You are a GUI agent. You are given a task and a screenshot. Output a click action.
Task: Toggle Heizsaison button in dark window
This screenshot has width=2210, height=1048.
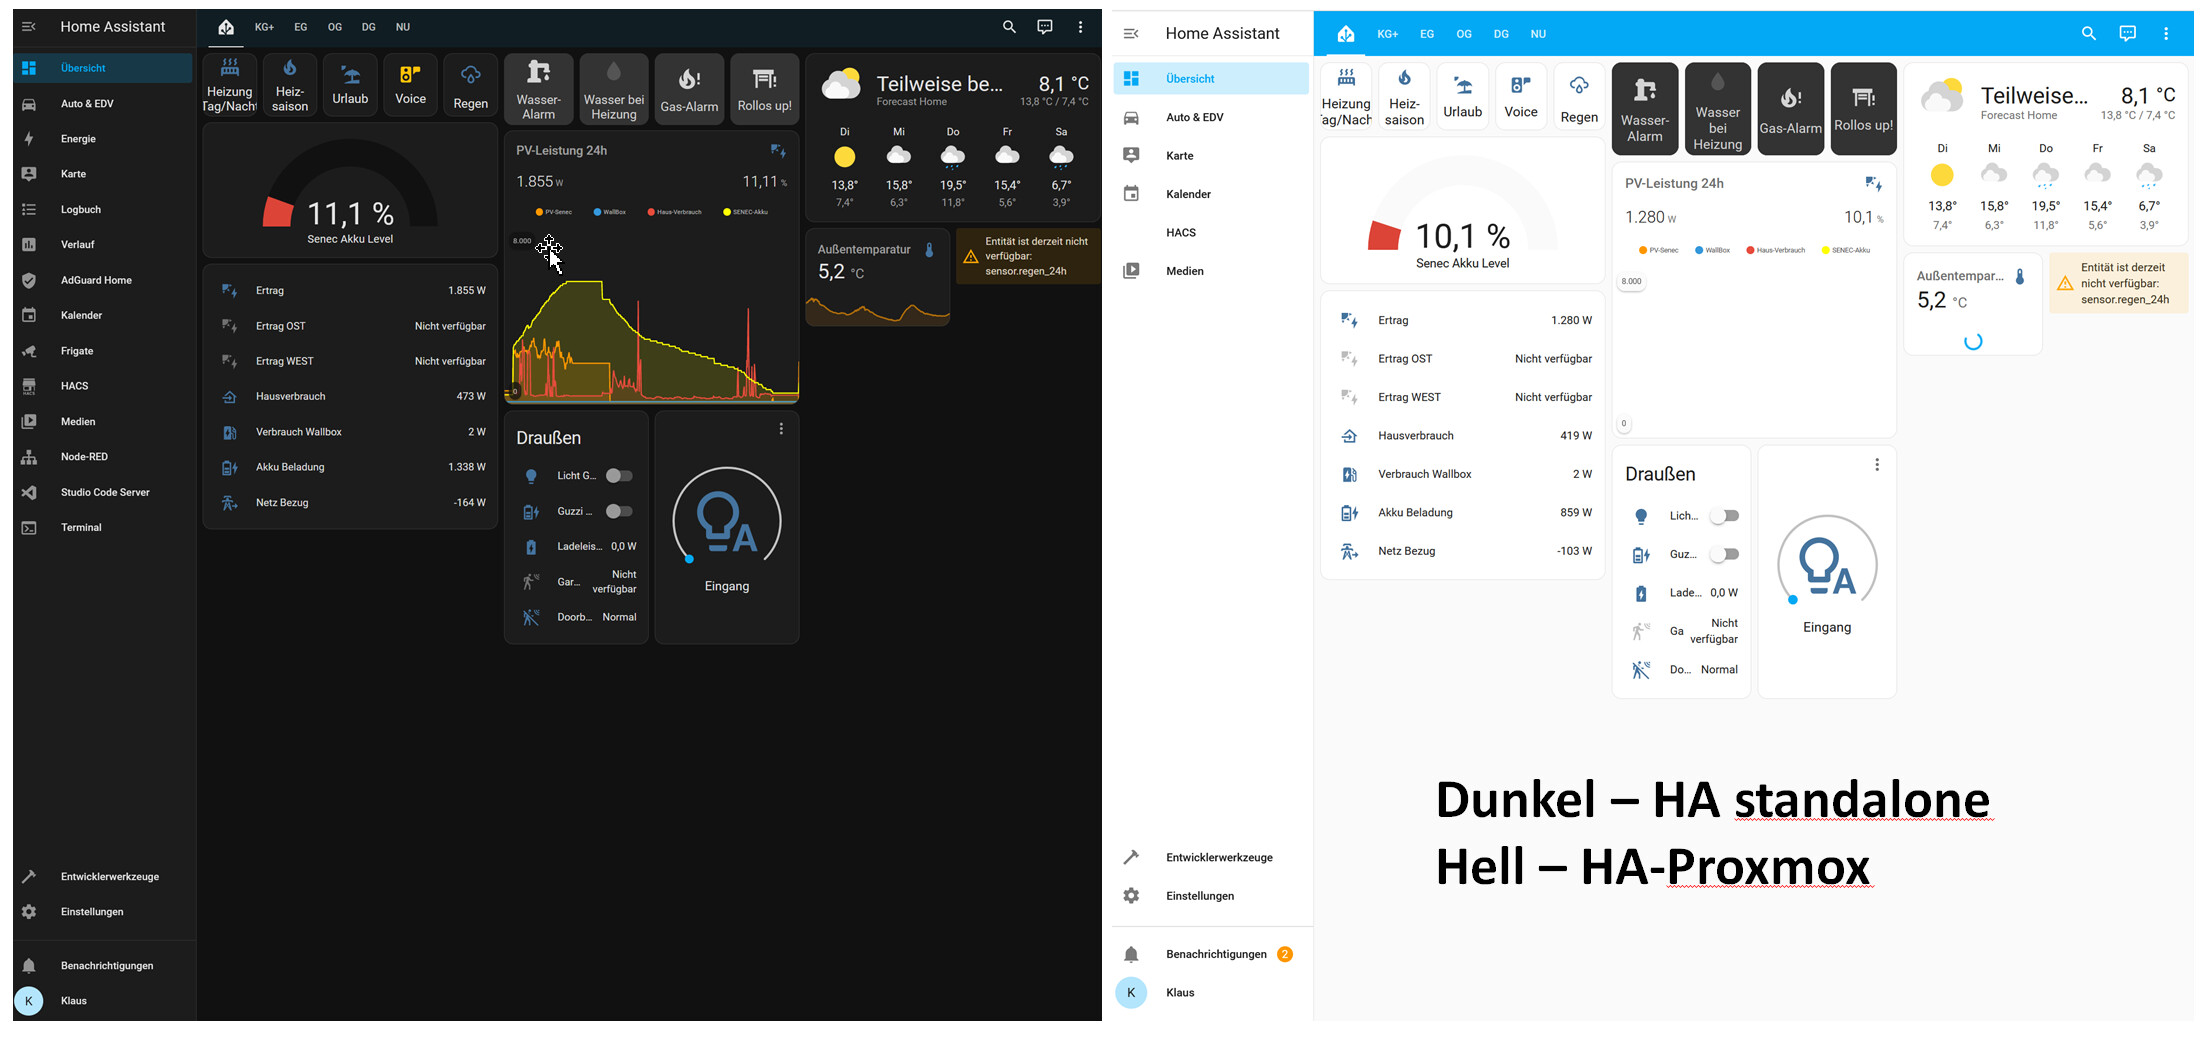[x=290, y=85]
